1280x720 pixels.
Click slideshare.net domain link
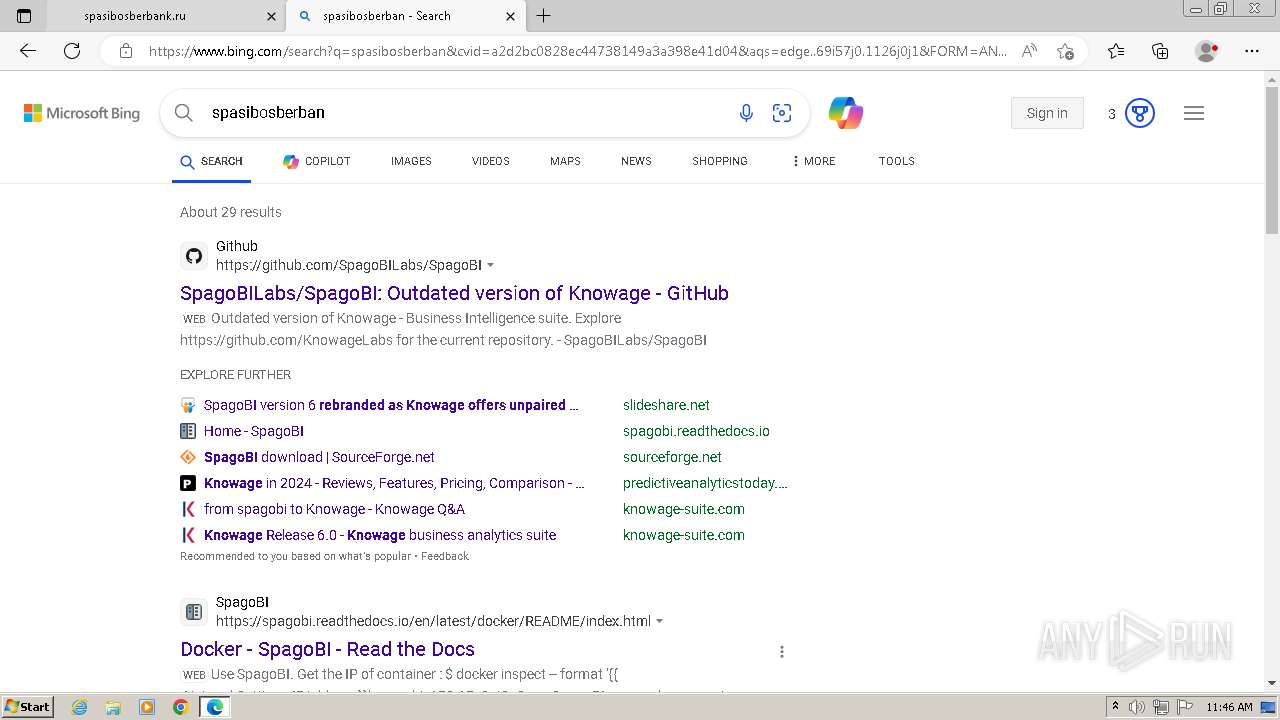[666, 405]
